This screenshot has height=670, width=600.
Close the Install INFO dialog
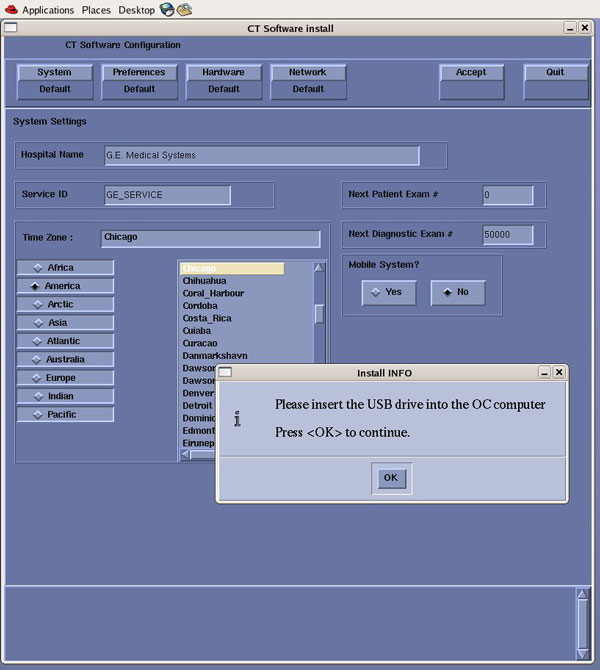[559, 372]
